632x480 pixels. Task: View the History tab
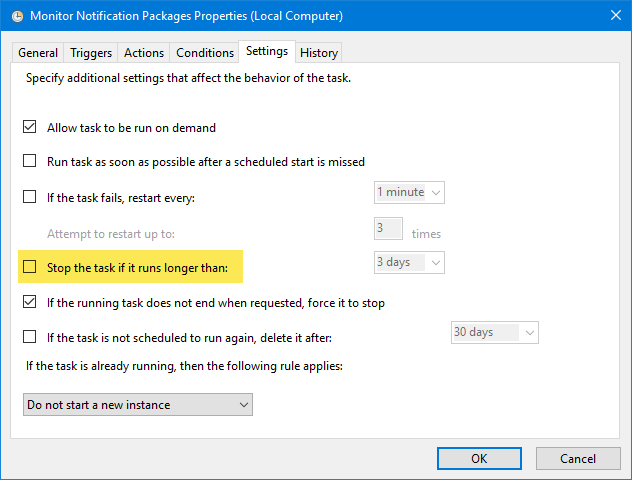[319, 53]
